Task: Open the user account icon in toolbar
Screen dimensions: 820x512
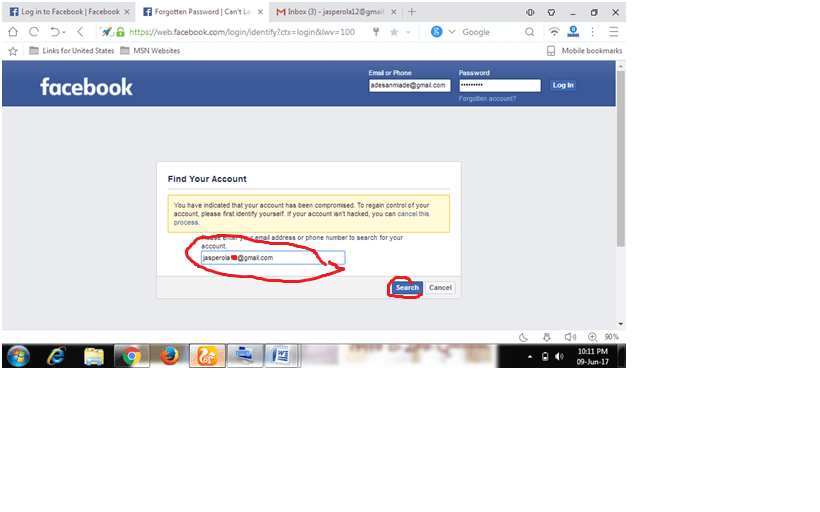Action: [x=573, y=32]
